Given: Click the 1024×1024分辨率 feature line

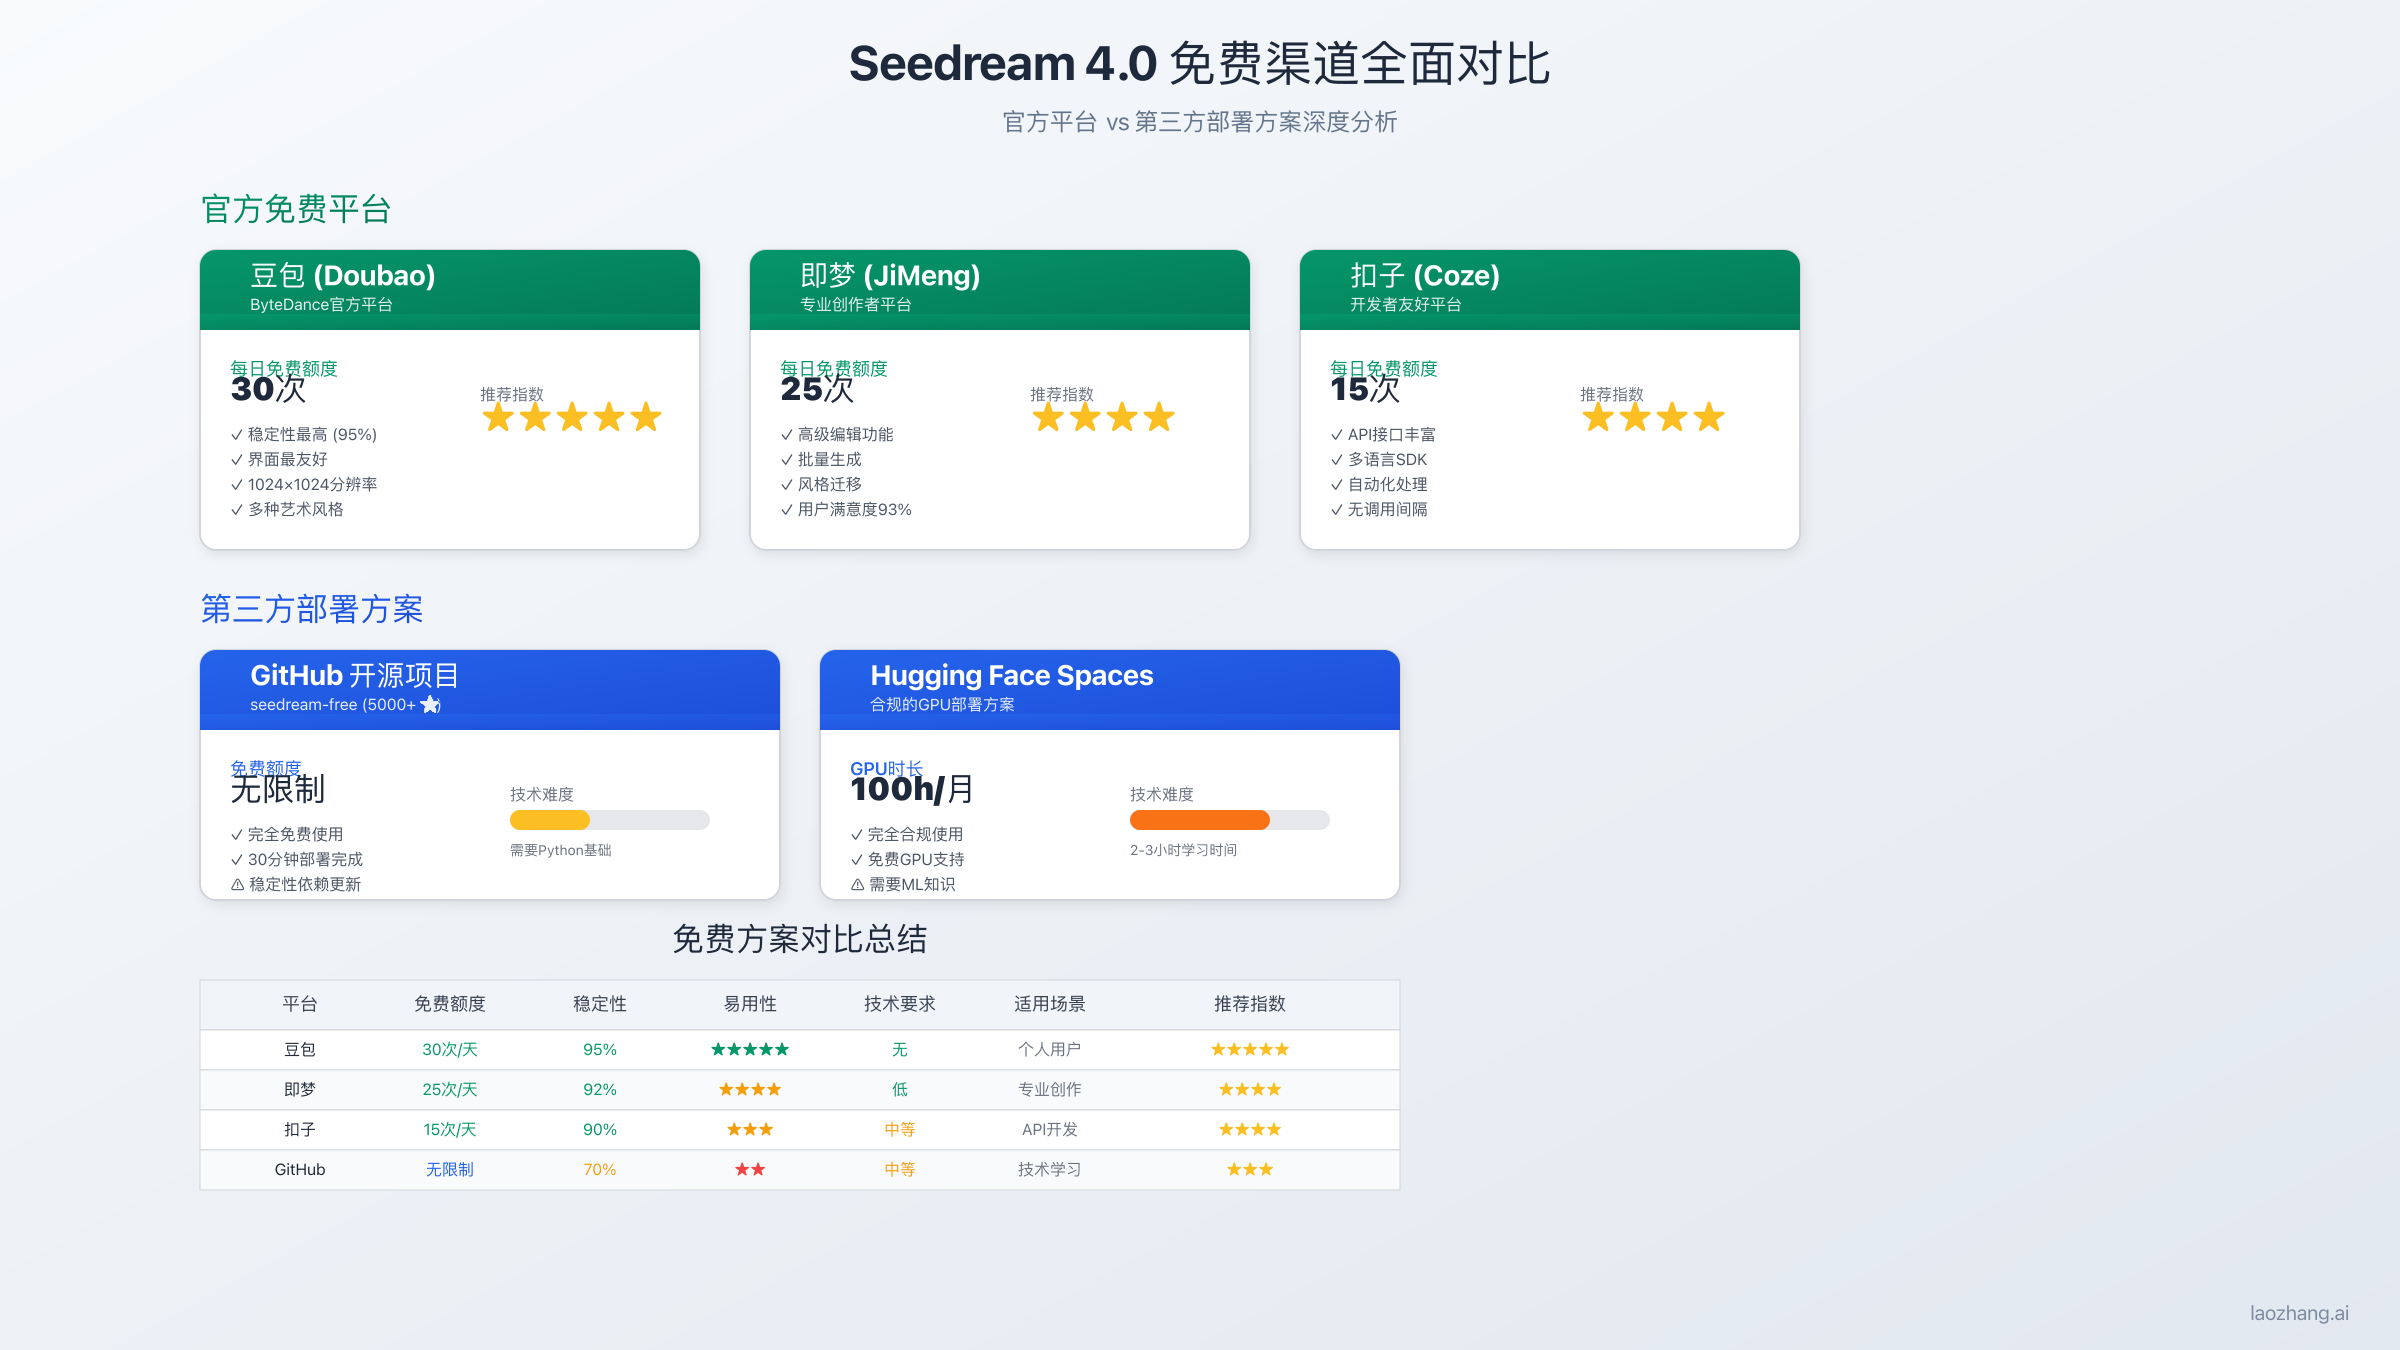Looking at the screenshot, I should 304,485.
